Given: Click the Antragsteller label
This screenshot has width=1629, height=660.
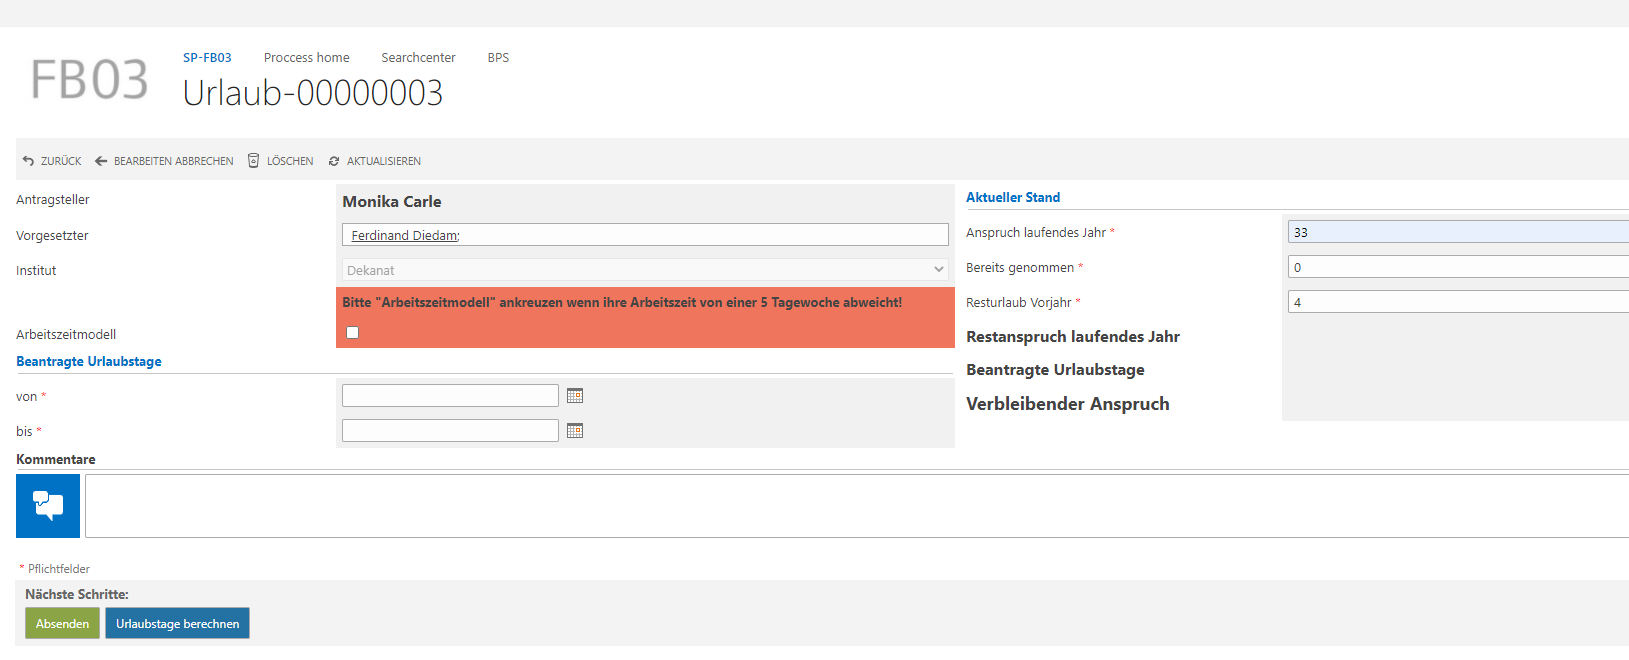Looking at the screenshot, I should [x=53, y=200].
